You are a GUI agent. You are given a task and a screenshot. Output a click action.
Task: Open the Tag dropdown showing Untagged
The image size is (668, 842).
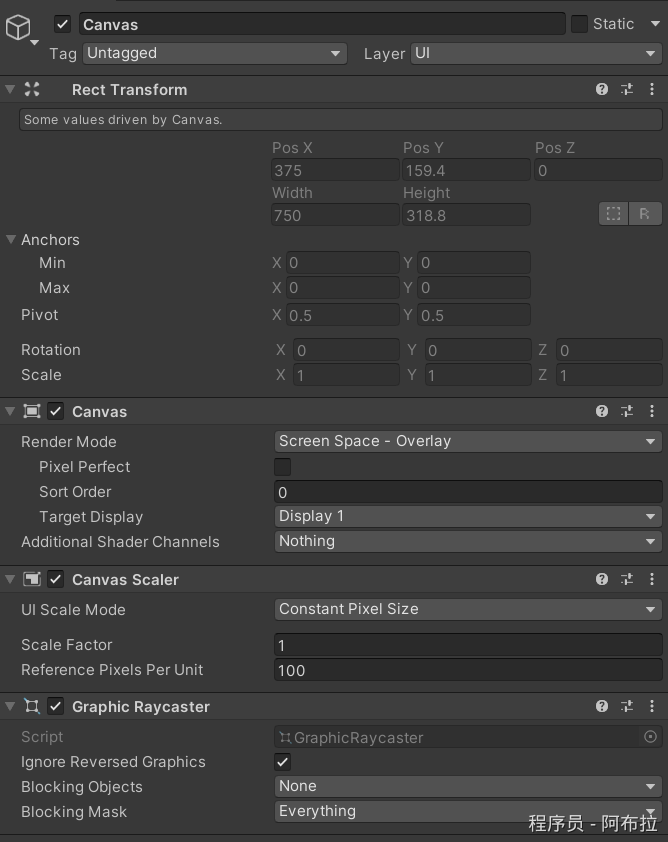tap(214, 53)
